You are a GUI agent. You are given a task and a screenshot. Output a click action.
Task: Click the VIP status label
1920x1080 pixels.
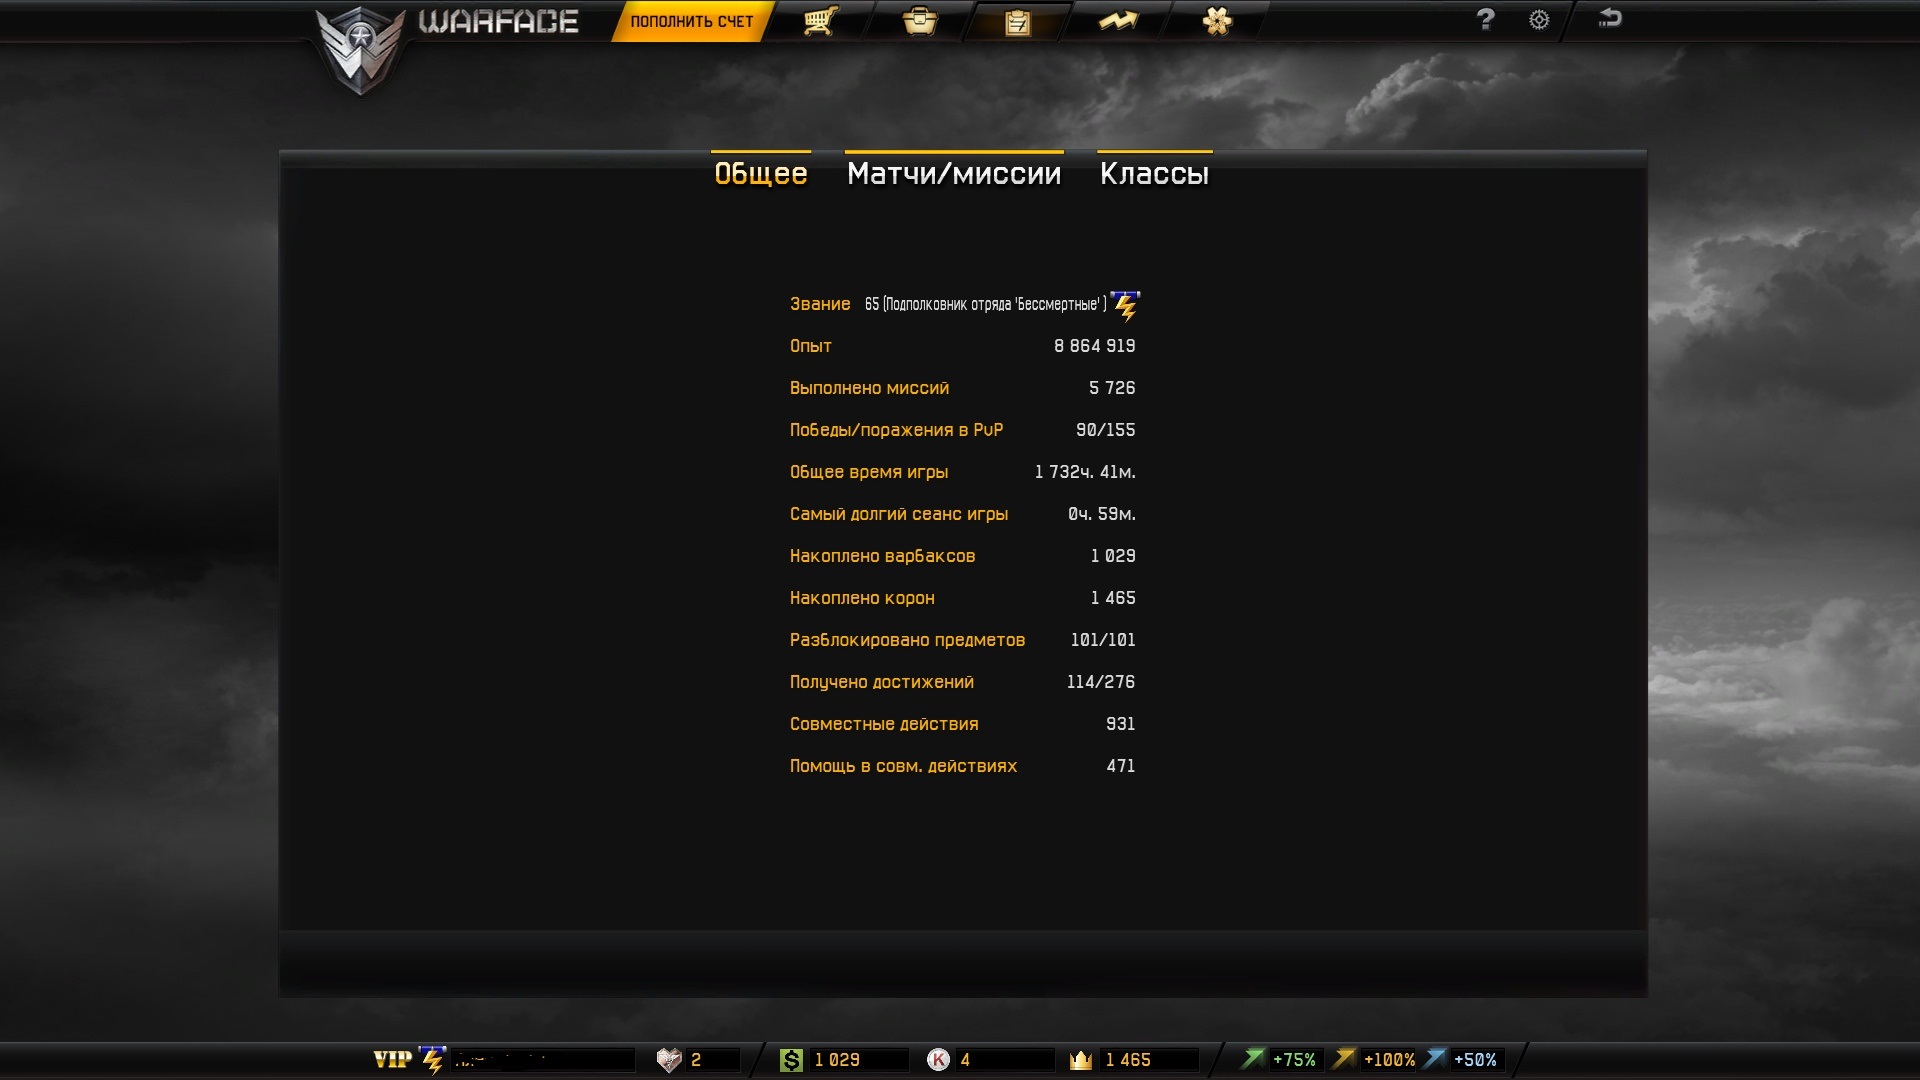(392, 1060)
